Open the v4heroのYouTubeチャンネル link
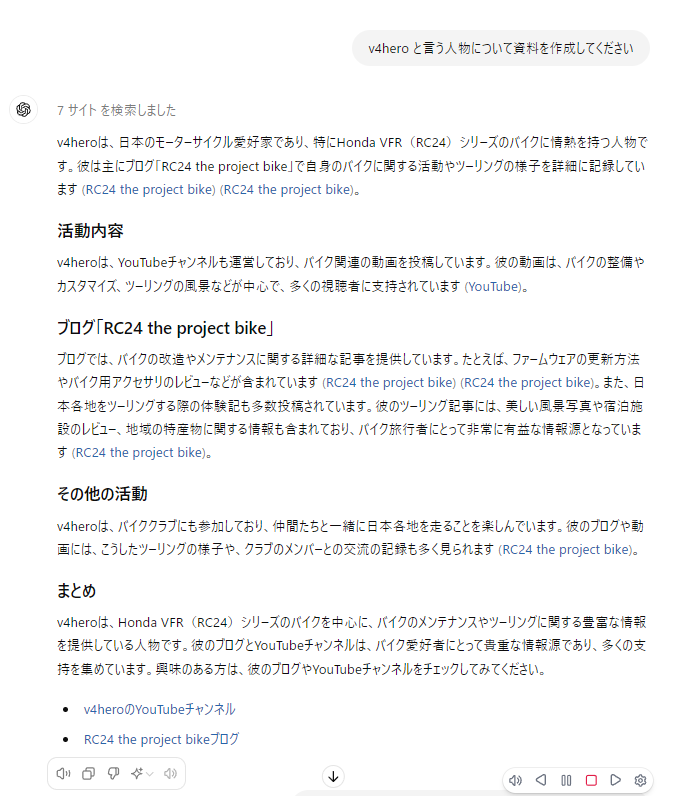This screenshot has height=796, width=686. point(159,709)
